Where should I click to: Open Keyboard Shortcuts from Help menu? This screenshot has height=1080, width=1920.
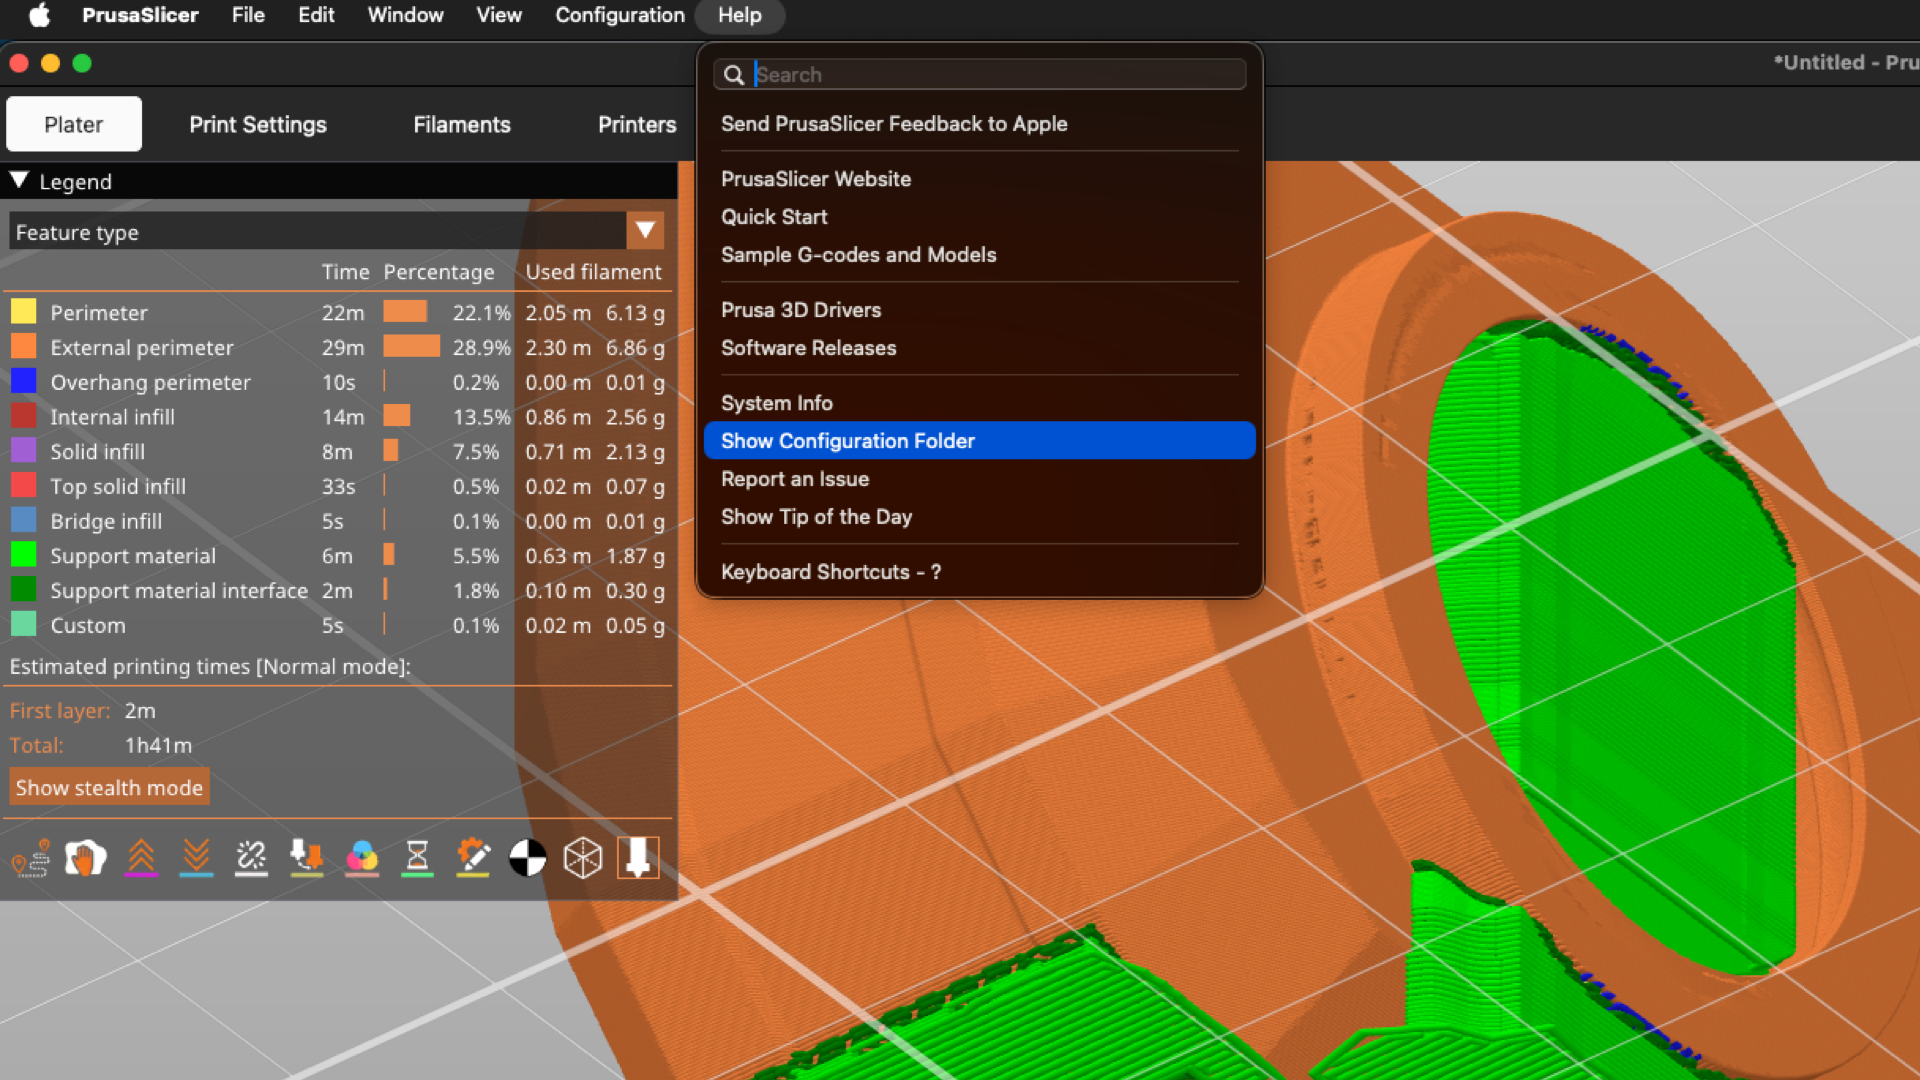[980, 572]
